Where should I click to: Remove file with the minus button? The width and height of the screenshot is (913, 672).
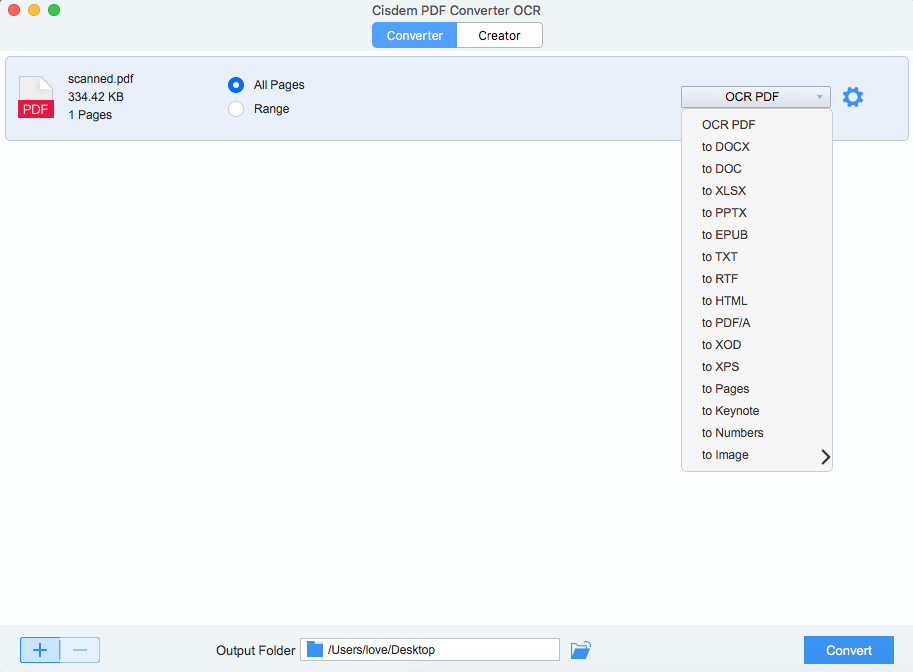click(x=80, y=650)
